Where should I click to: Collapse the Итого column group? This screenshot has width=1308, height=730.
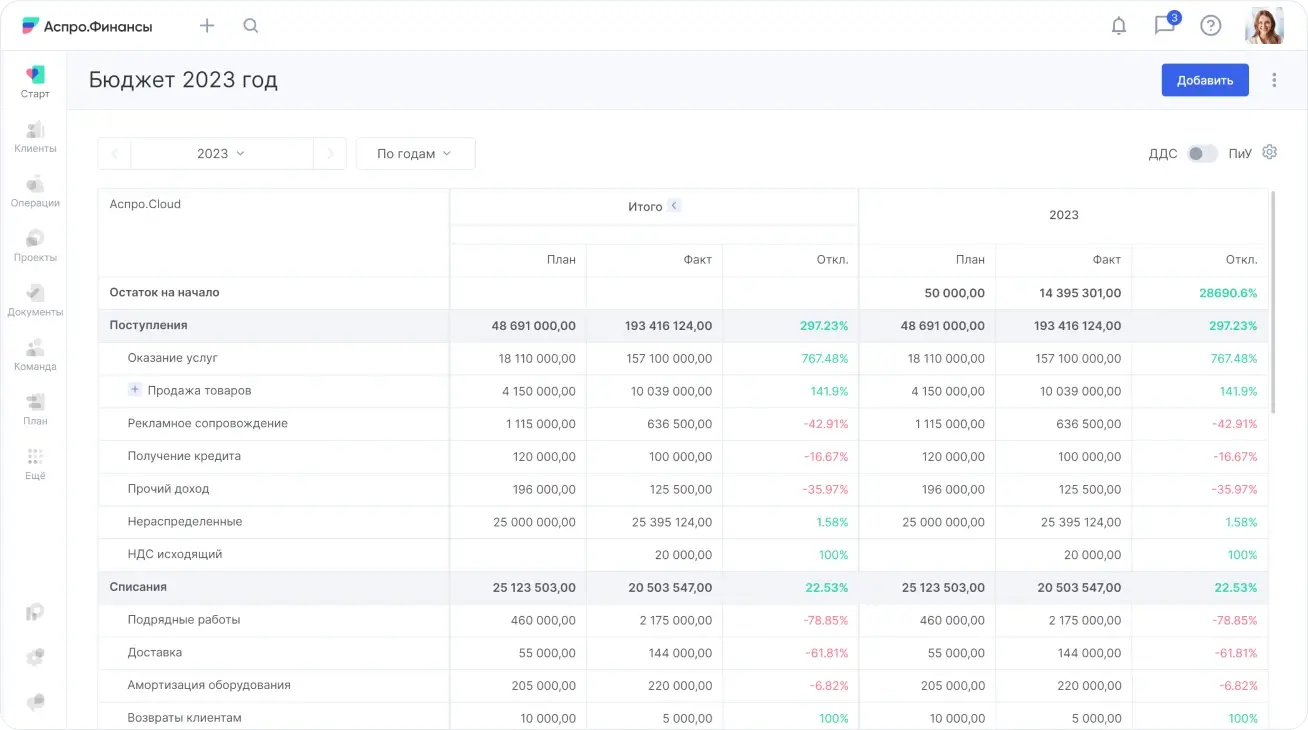coord(674,206)
